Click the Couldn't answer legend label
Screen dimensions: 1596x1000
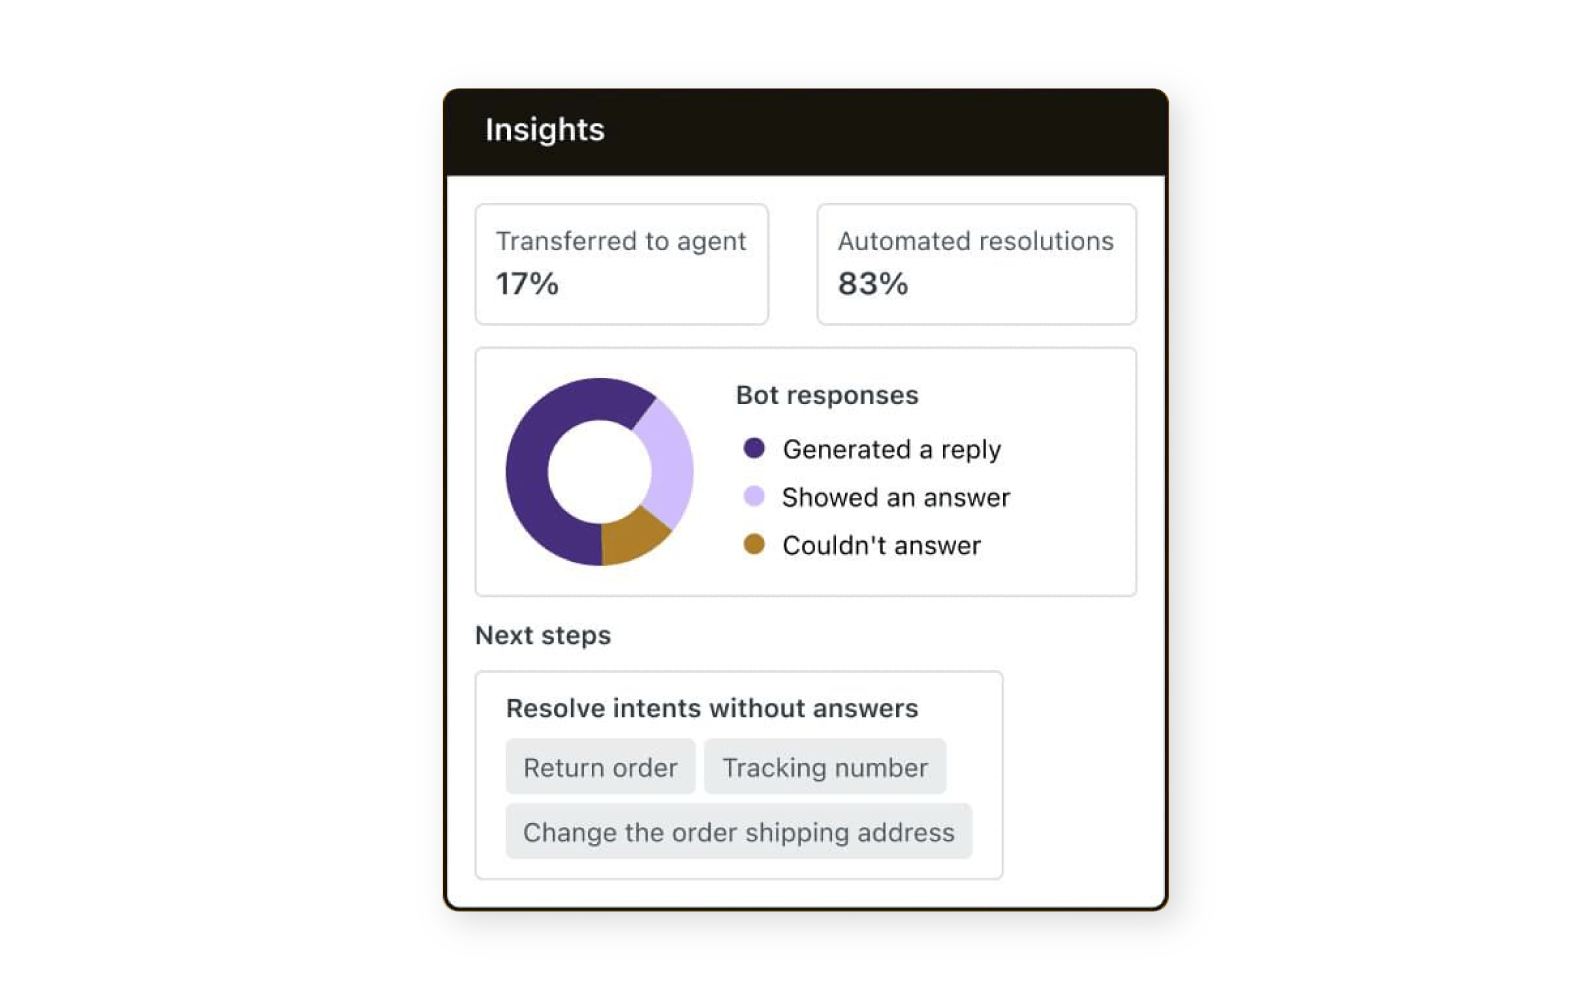(882, 545)
